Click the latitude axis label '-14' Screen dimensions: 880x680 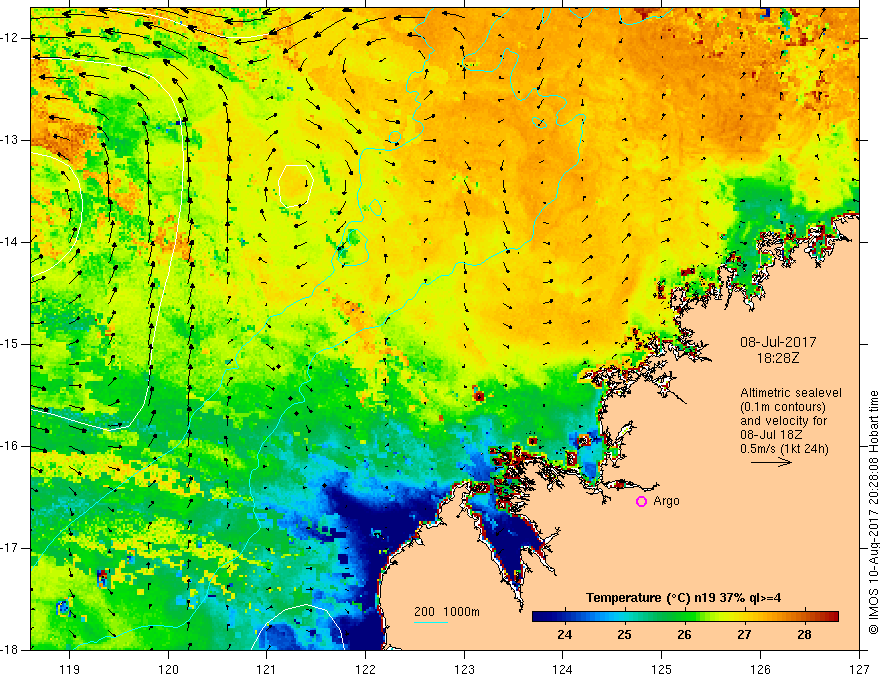point(11,242)
